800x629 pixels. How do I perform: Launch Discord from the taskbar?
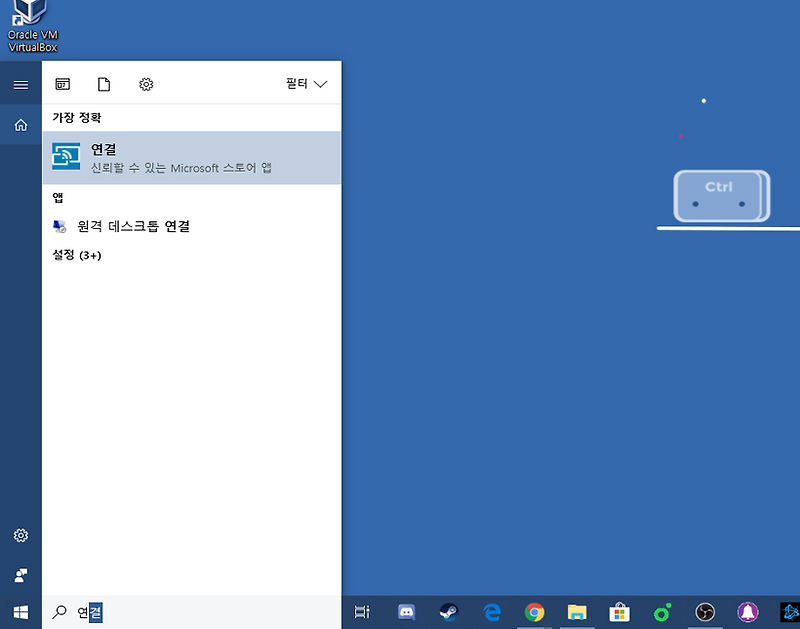(406, 612)
